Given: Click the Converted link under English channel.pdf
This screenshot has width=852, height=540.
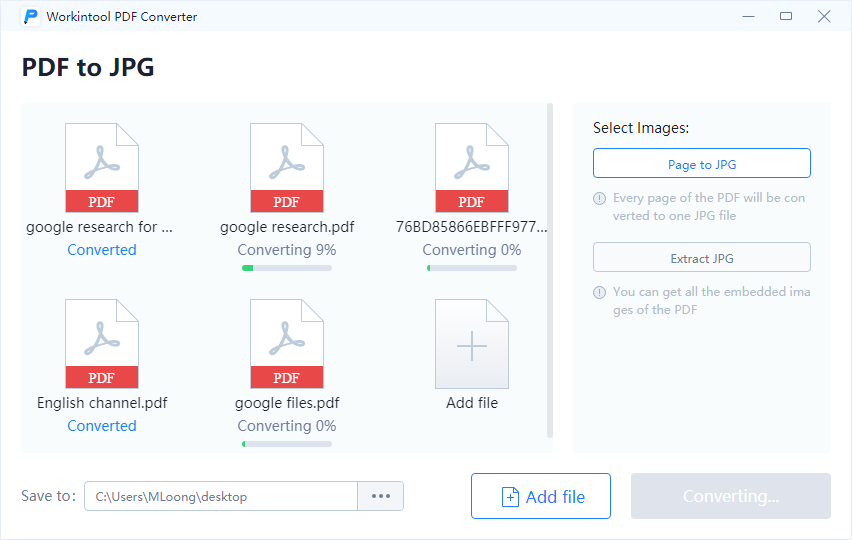Looking at the screenshot, I should click(x=102, y=426).
